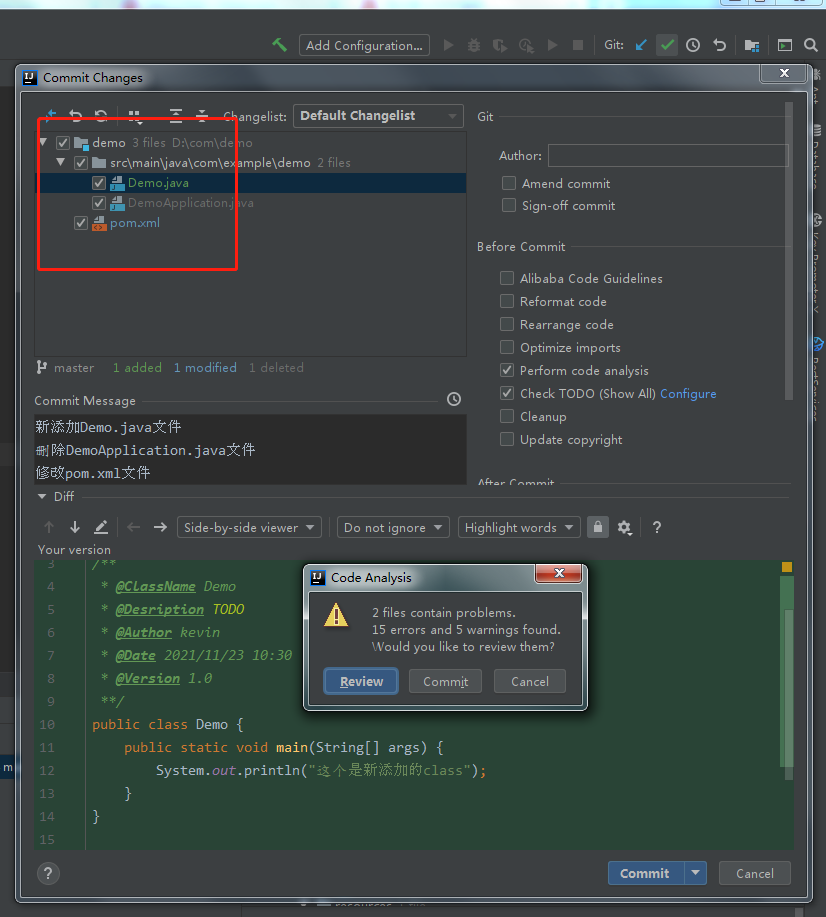826x917 pixels.
Task: Open the Side-by-side viewer dropdown
Action: [249, 528]
